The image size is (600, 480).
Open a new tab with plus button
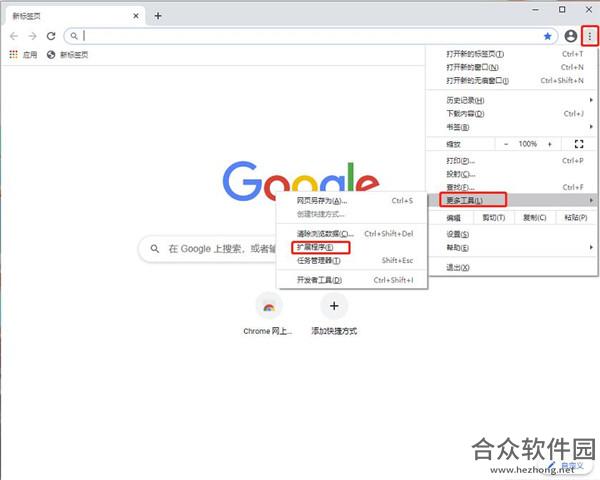tap(158, 16)
